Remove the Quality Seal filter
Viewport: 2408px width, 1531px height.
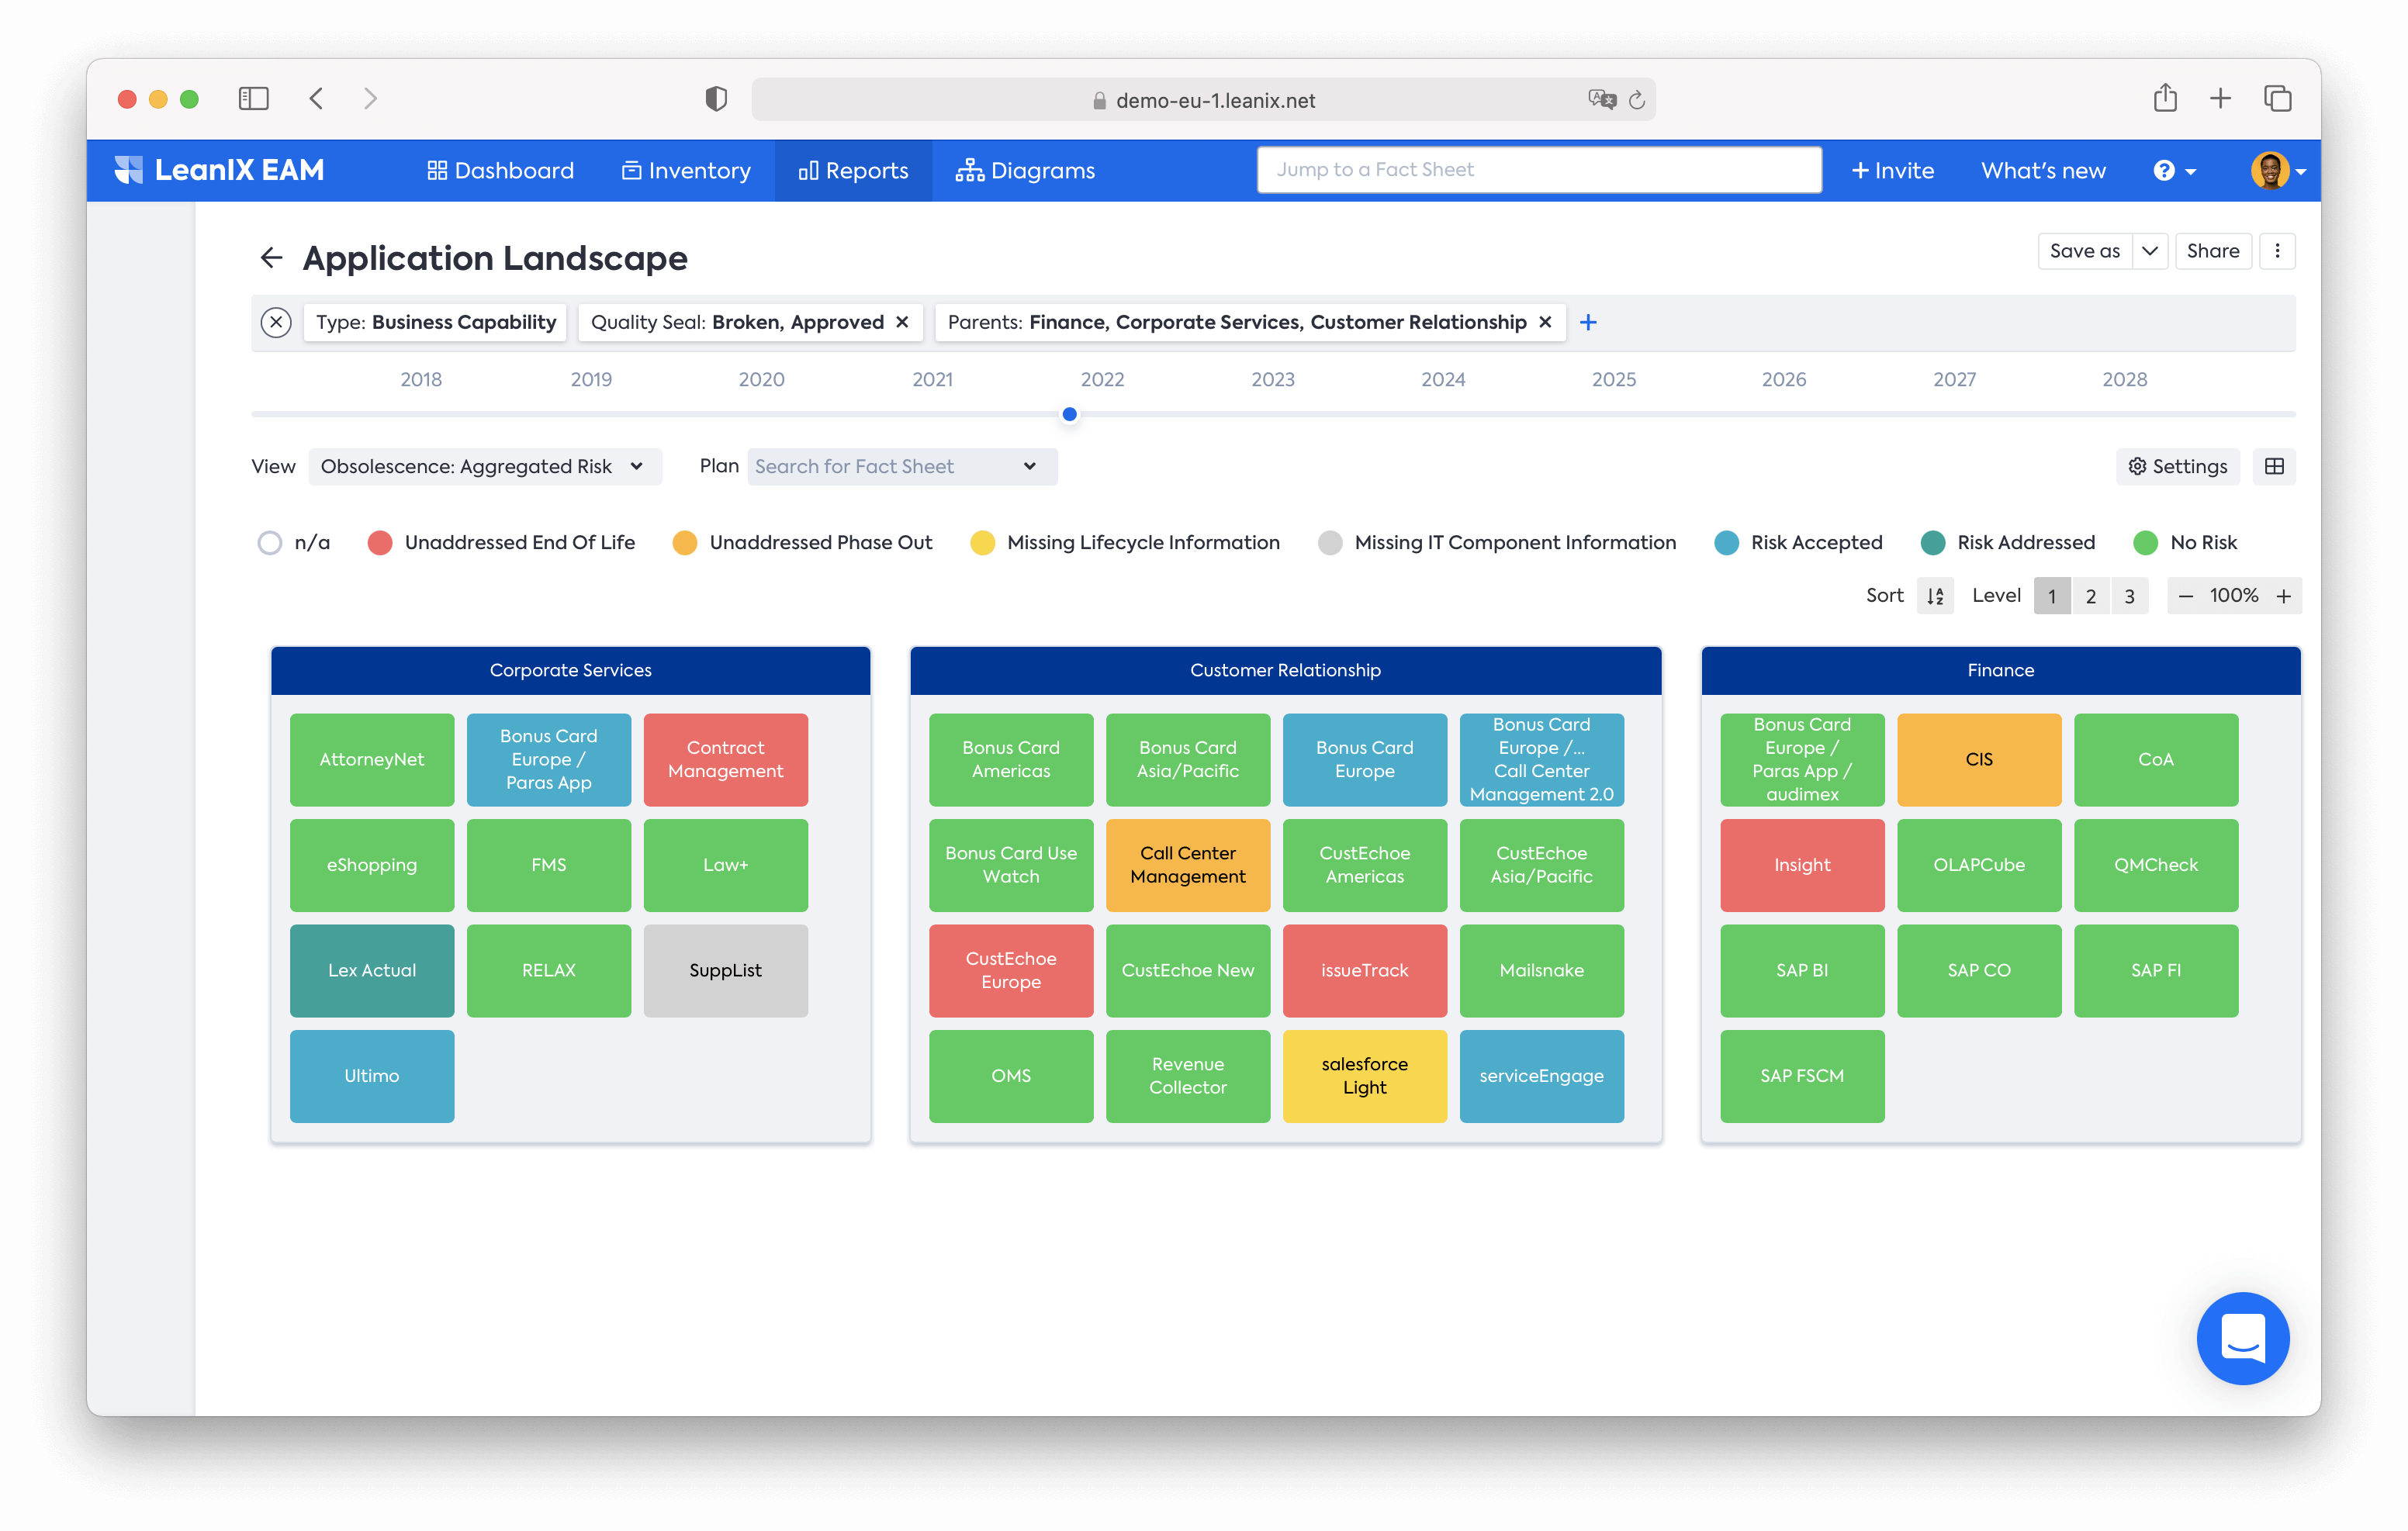coord(902,322)
